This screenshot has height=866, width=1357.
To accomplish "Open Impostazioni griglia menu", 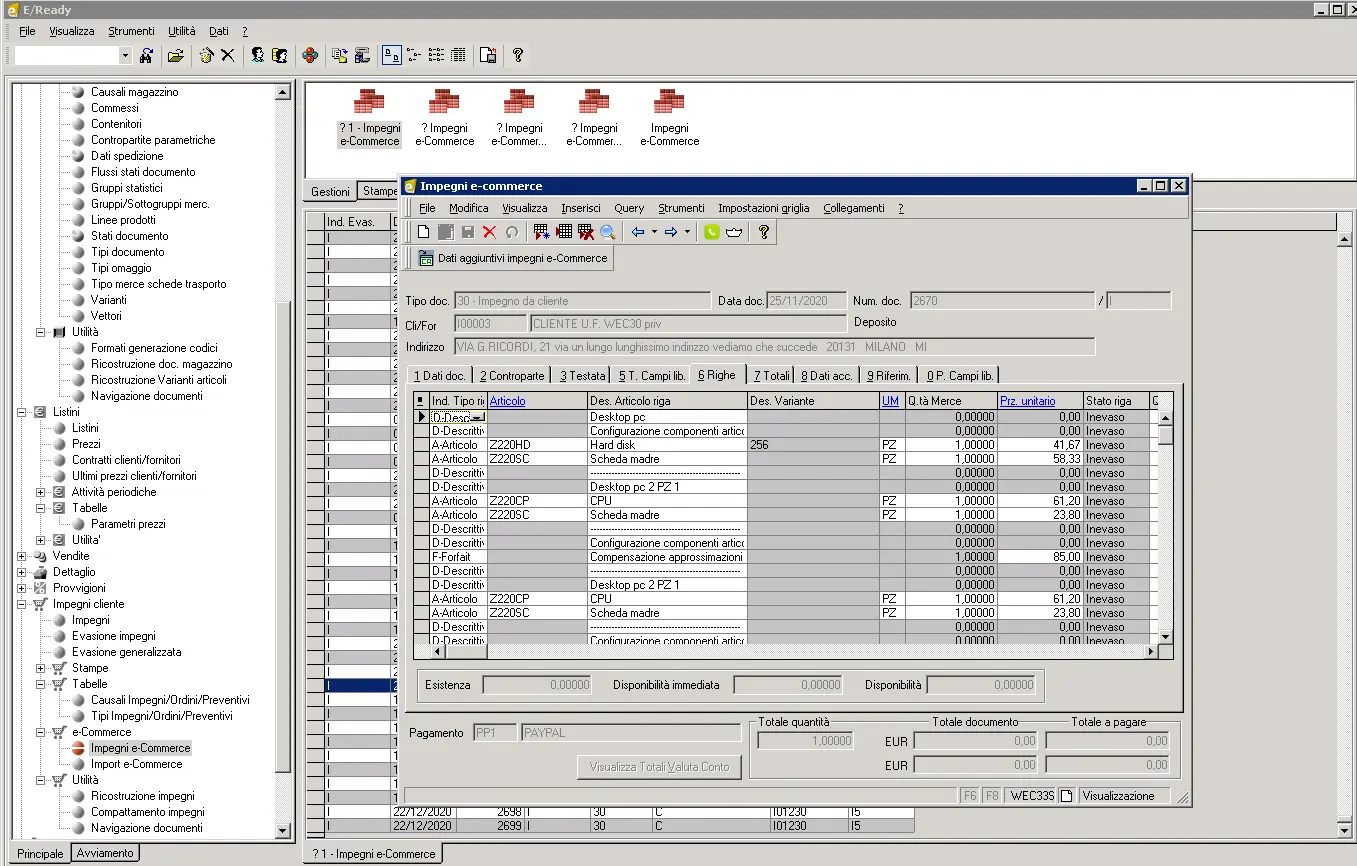I will point(763,208).
